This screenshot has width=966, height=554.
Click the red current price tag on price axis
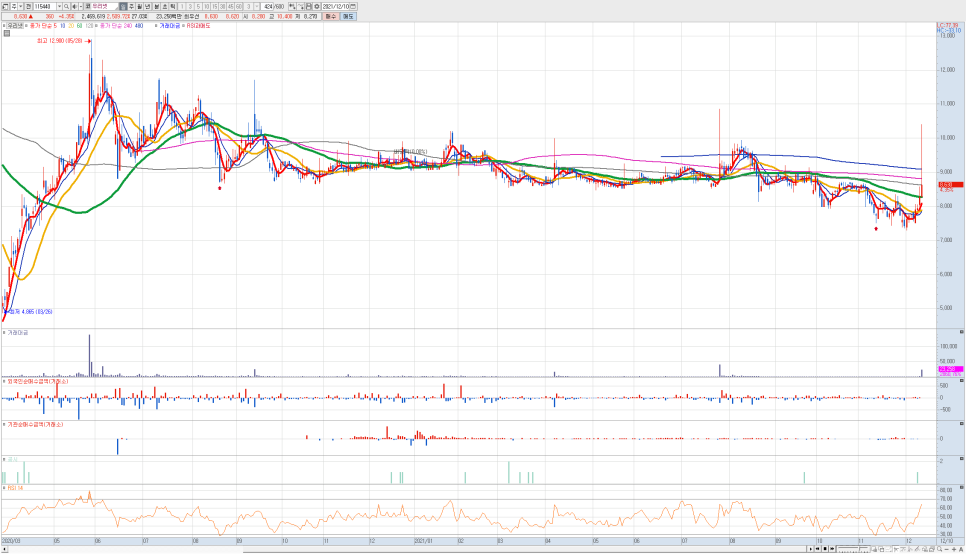point(950,184)
